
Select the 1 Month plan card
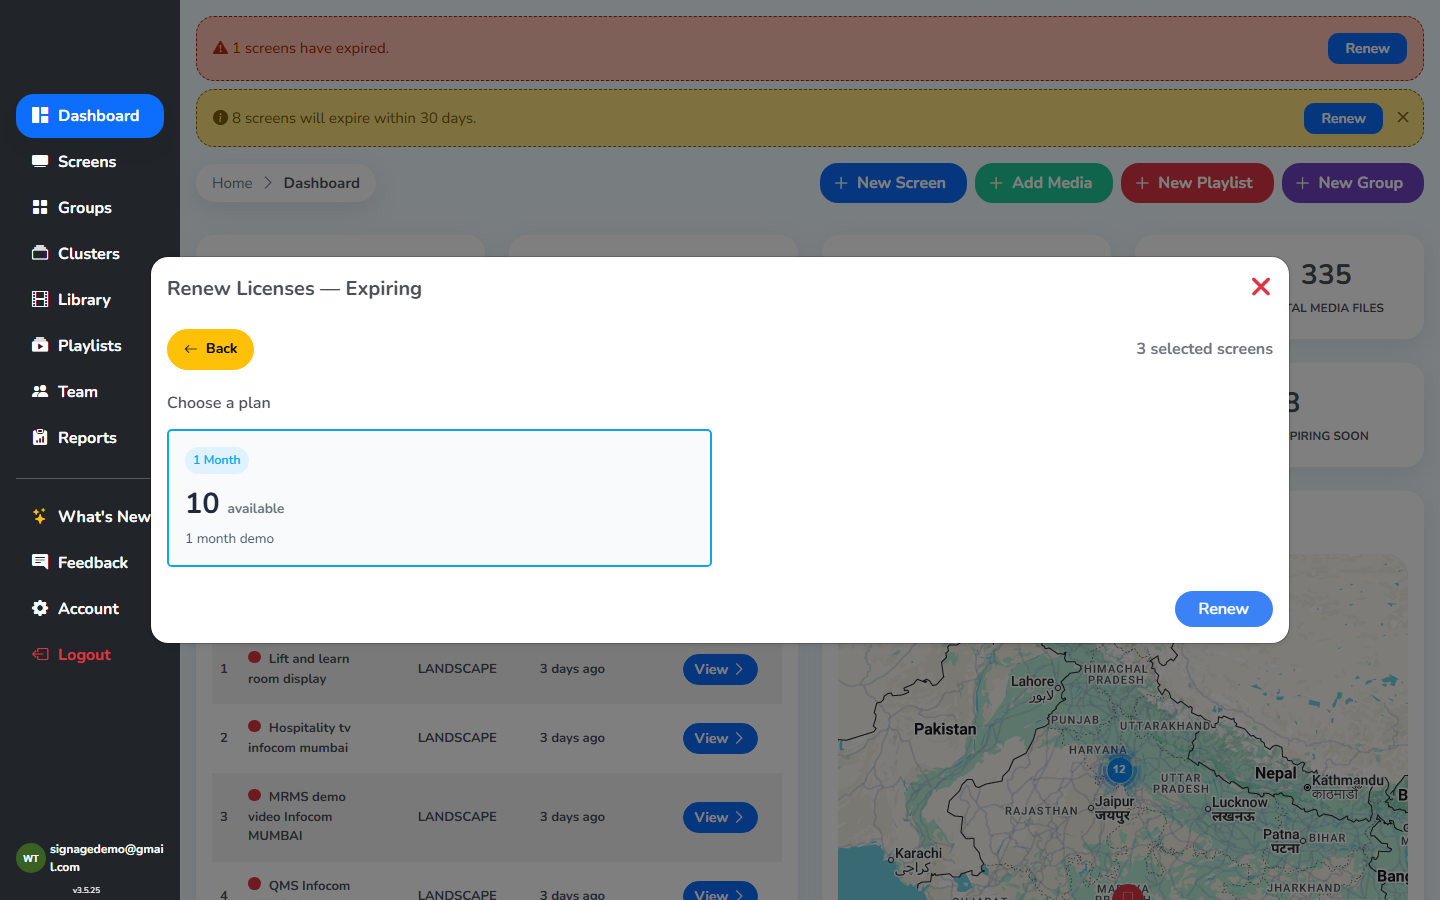439,498
